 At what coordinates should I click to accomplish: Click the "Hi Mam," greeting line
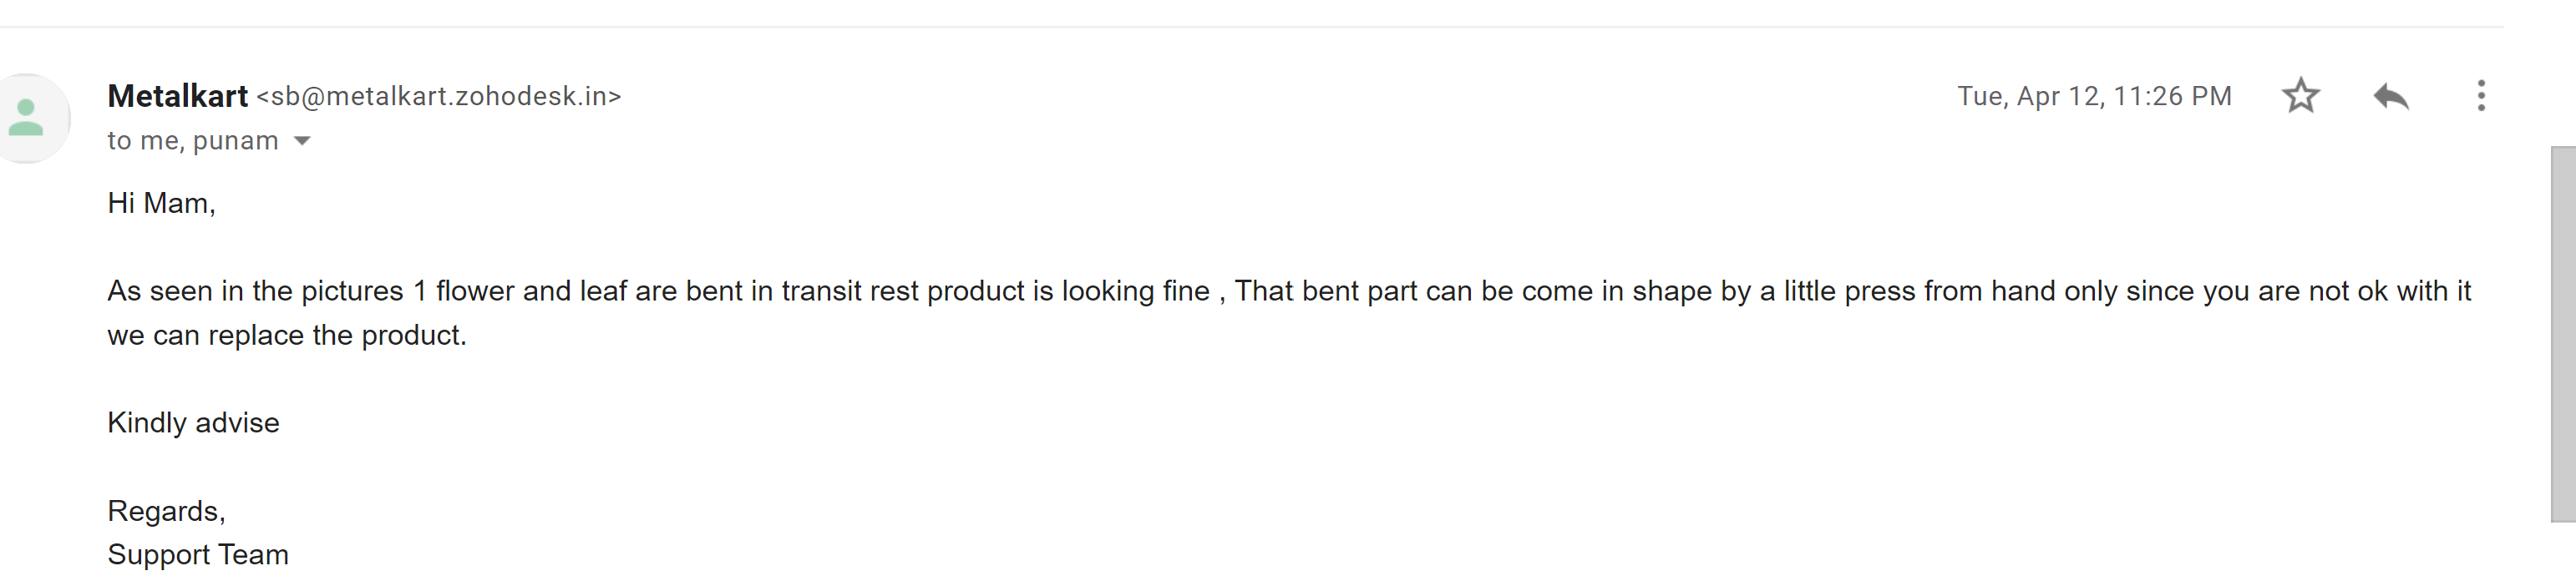[x=161, y=203]
